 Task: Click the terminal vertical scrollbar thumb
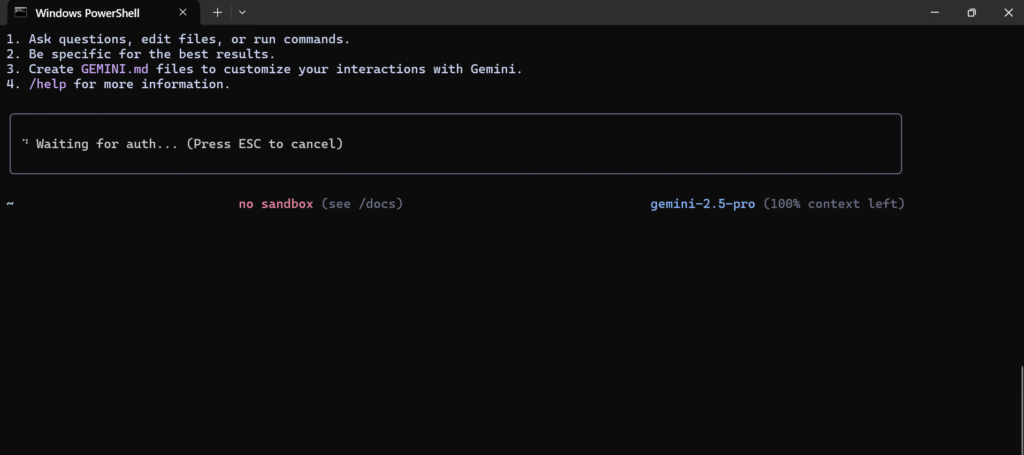point(1021,409)
